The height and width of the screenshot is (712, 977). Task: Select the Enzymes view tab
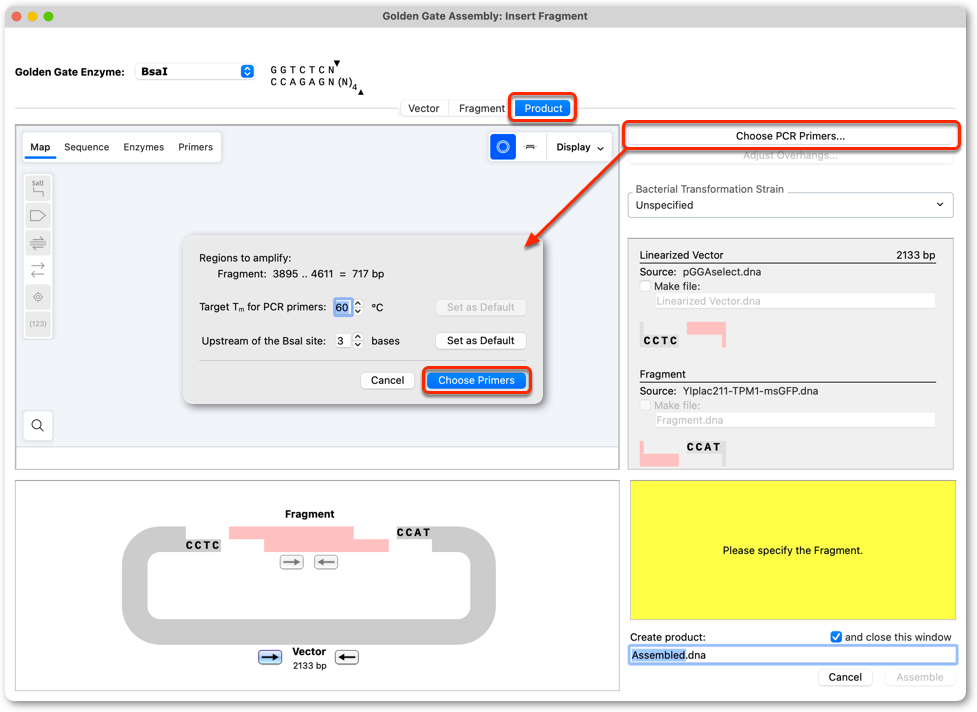pos(143,147)
